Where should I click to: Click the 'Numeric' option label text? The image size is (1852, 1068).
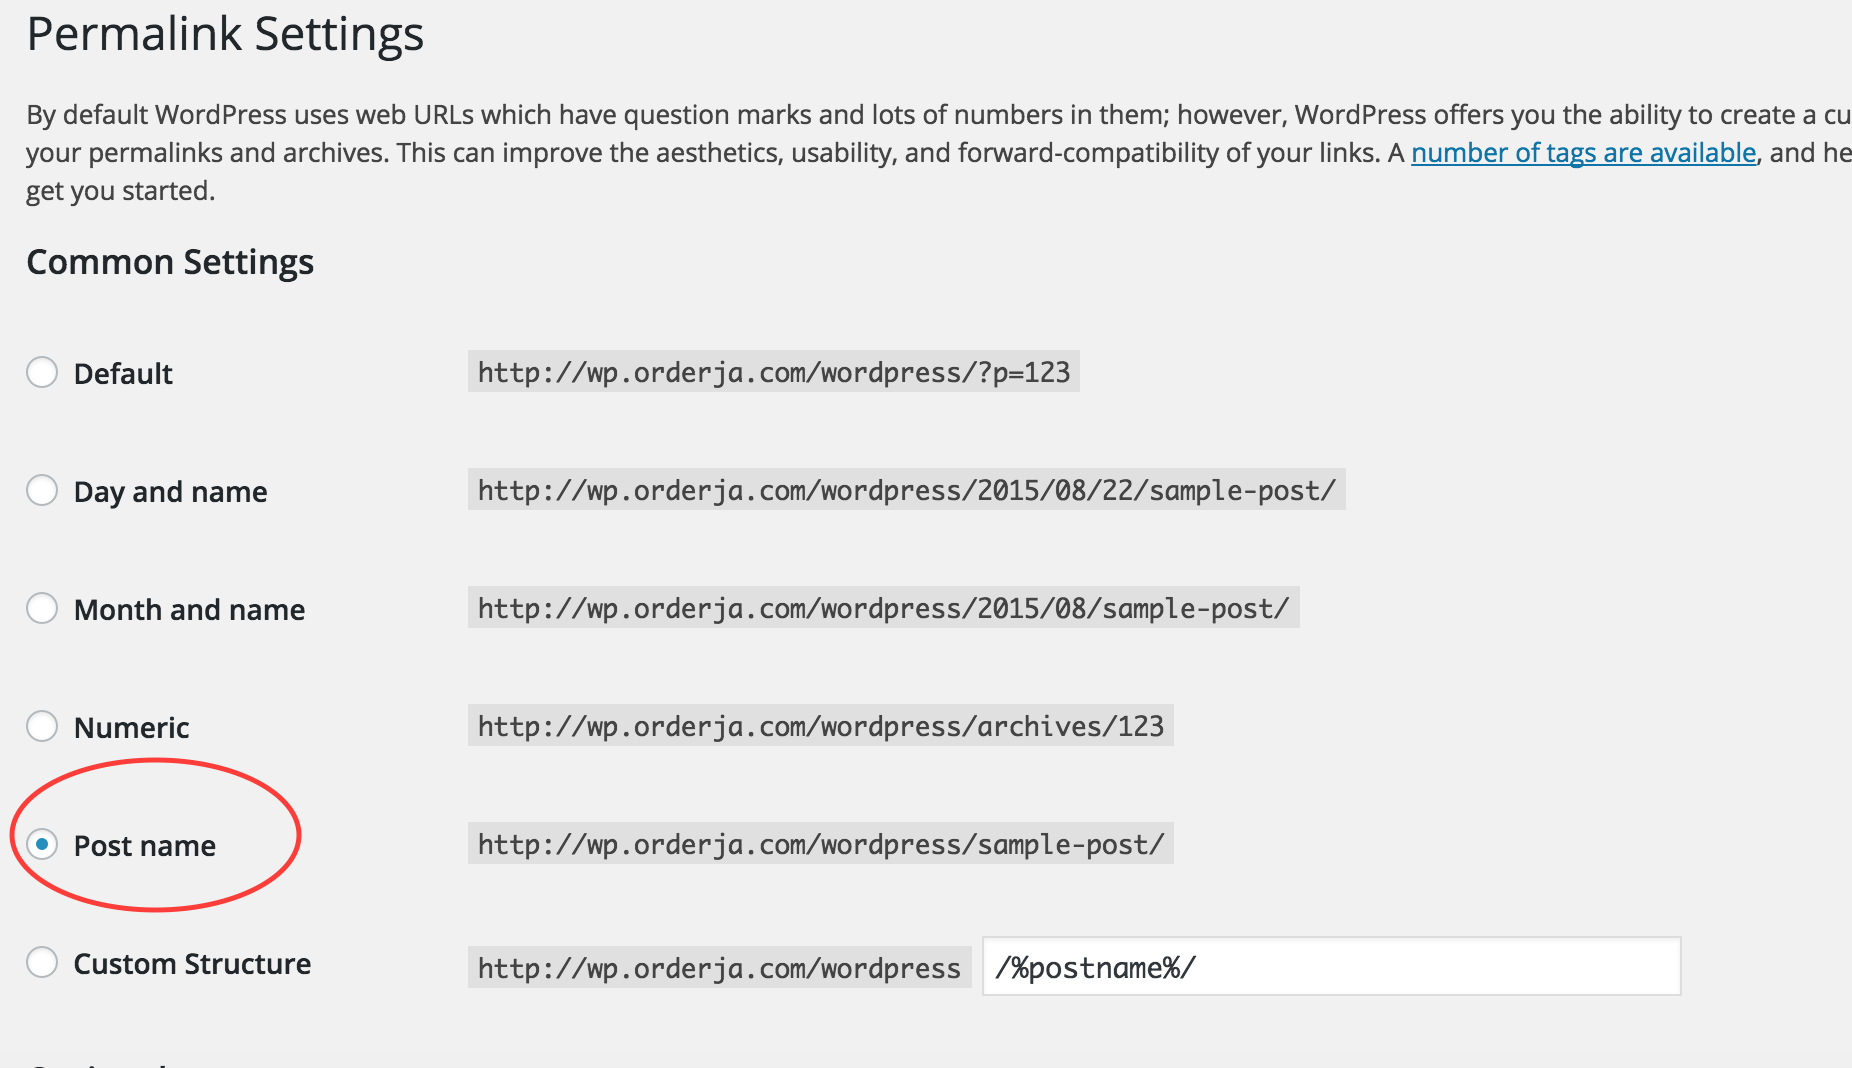click(x=131, y=728)
